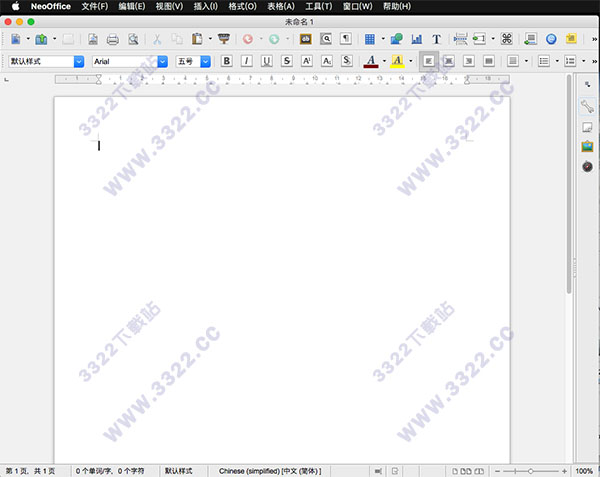Click the Insert Comment note icon
This screenshot has height=477, width=600.
(571, 39)
